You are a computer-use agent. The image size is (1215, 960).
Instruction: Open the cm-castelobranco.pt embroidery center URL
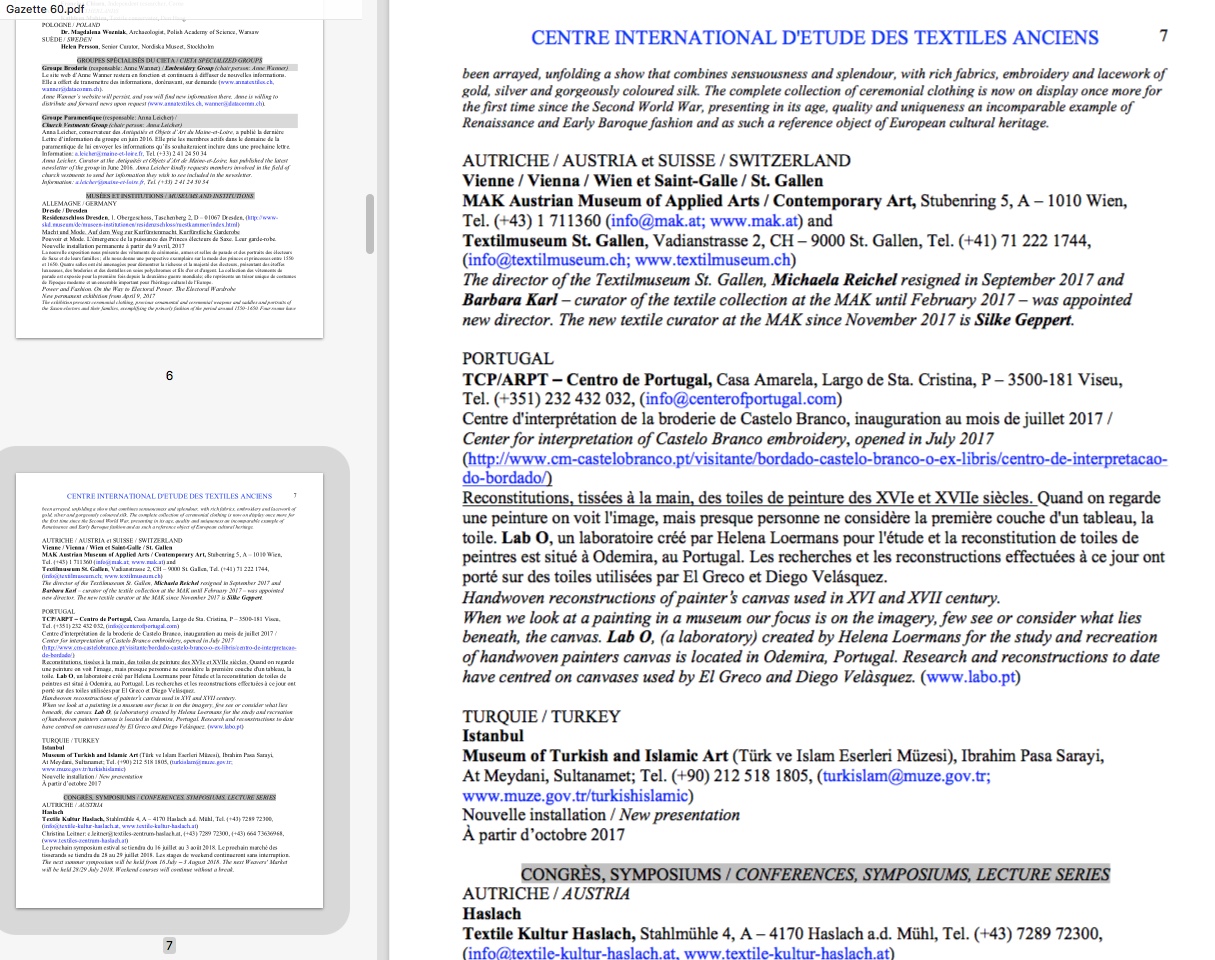click(814, 468)
